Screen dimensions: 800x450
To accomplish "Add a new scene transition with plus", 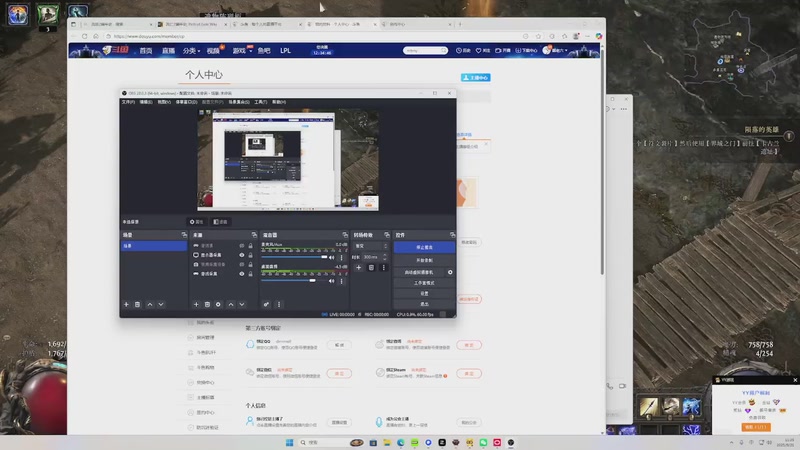I will click(x=359, y=267).
